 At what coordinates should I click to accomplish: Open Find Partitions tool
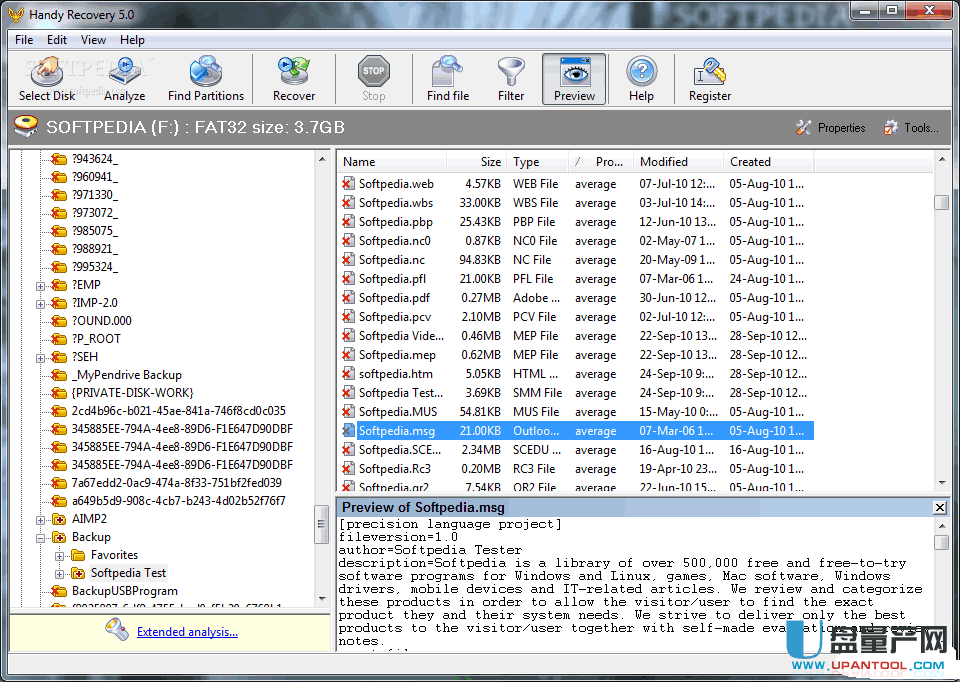click(205, 79)
